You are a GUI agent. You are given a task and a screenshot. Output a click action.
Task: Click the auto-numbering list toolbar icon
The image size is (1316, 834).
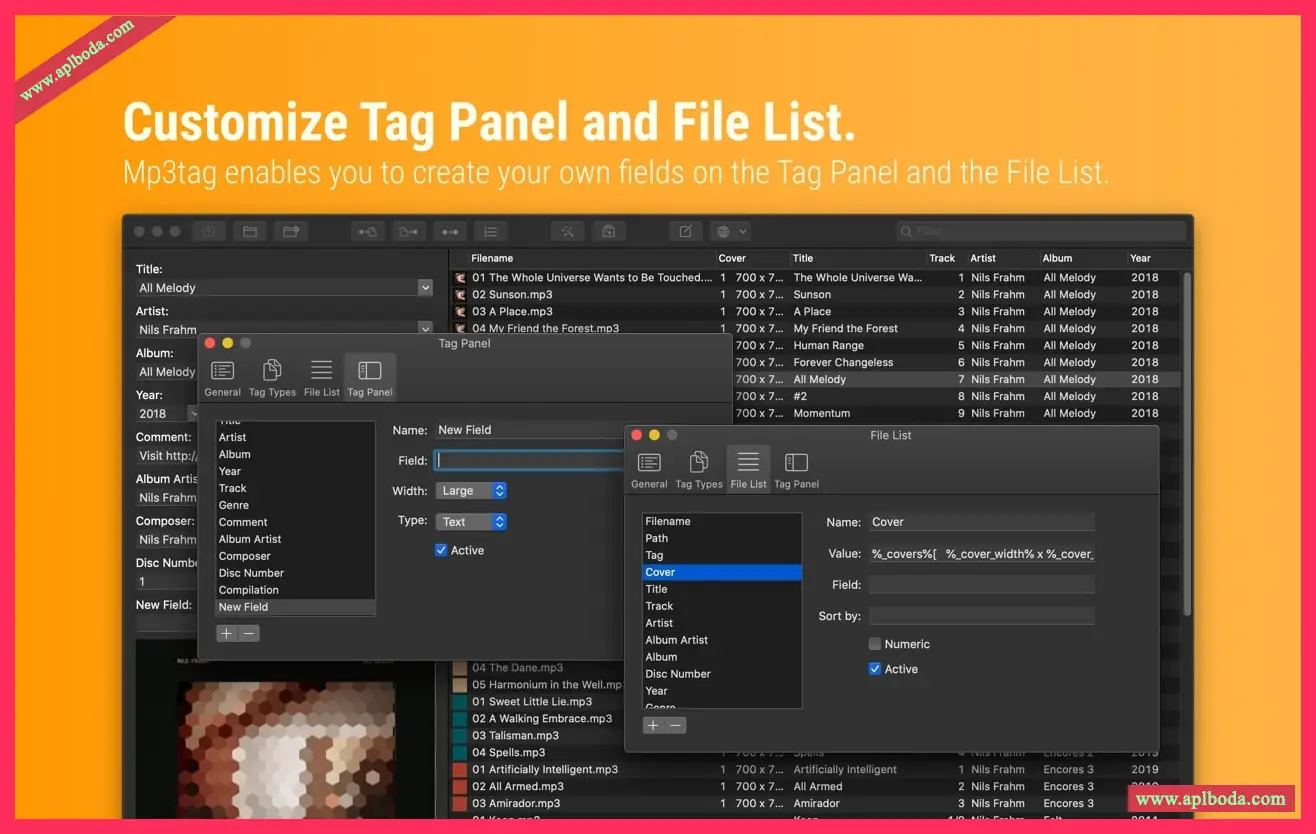click(491, 231)
